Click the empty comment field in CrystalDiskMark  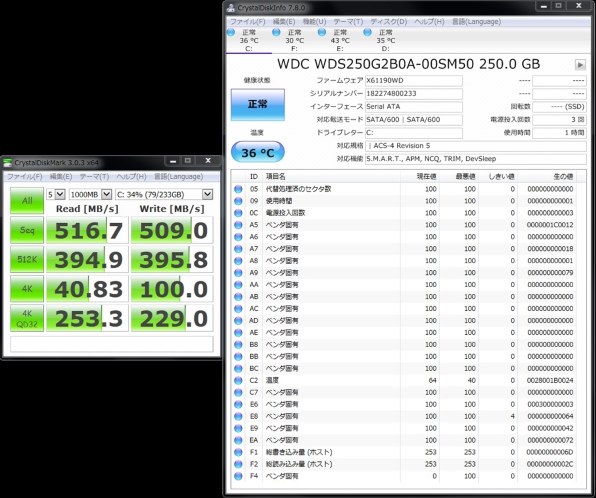tap(112, 344)
